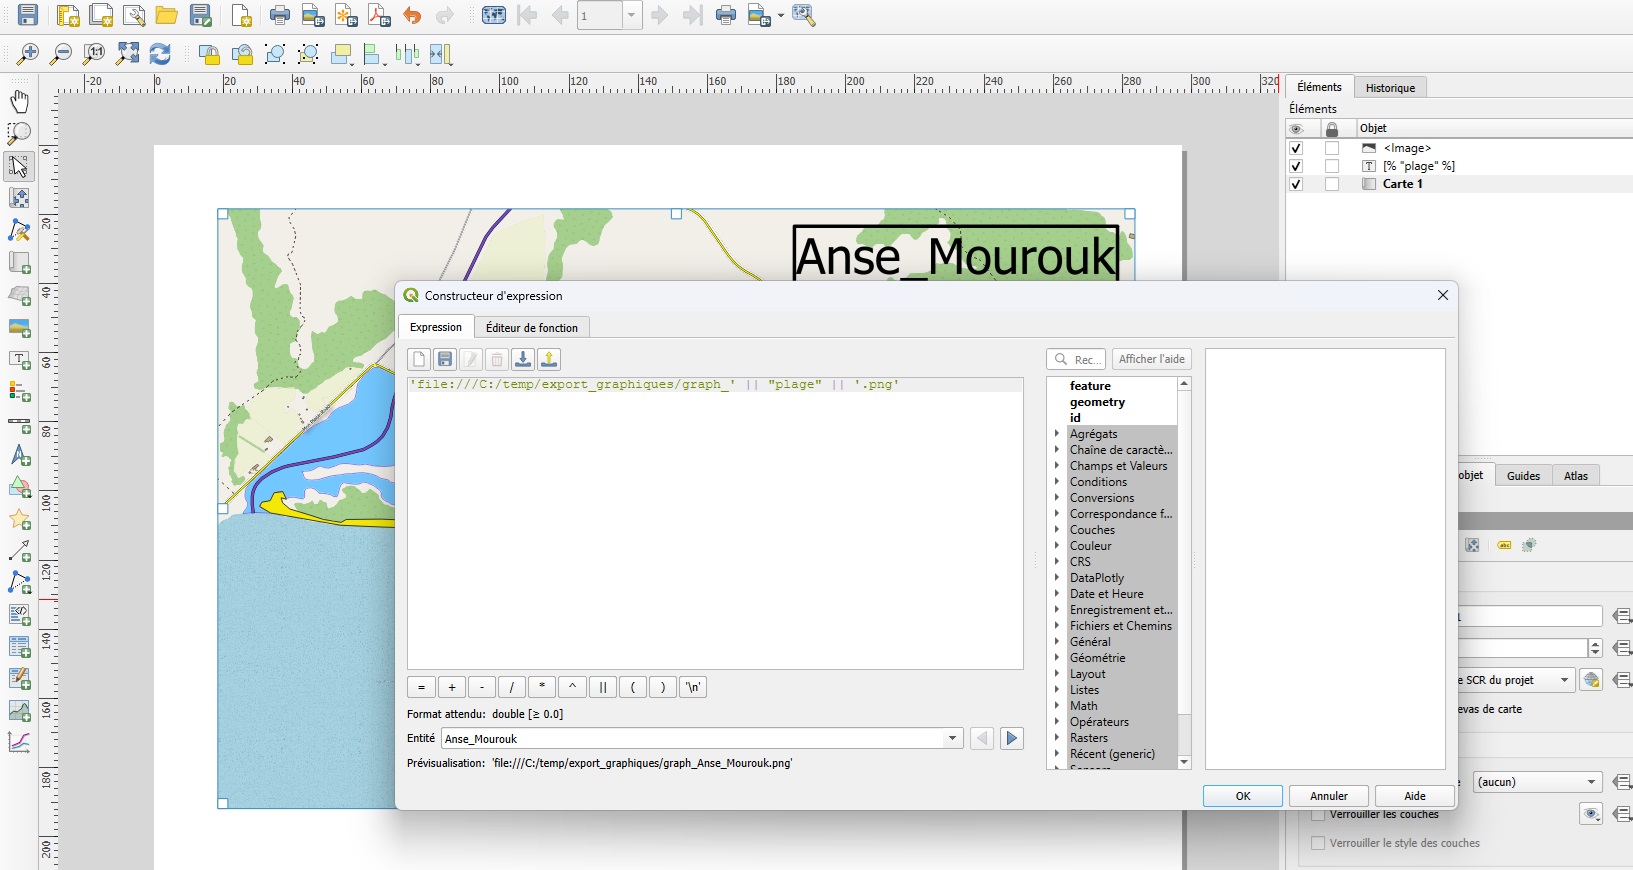
Task: Open the Atlas tab
Action: 1576,476
